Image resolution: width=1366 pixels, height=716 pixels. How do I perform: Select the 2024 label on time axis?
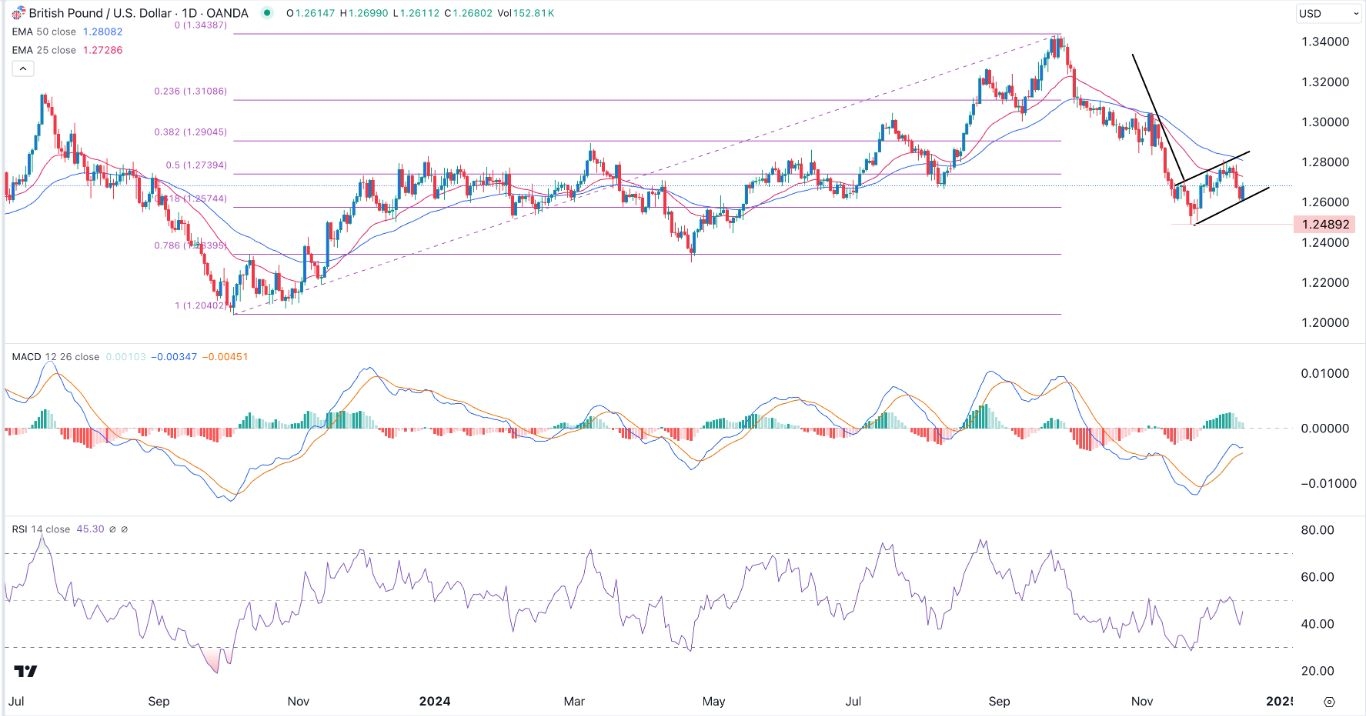coord(434,702)
